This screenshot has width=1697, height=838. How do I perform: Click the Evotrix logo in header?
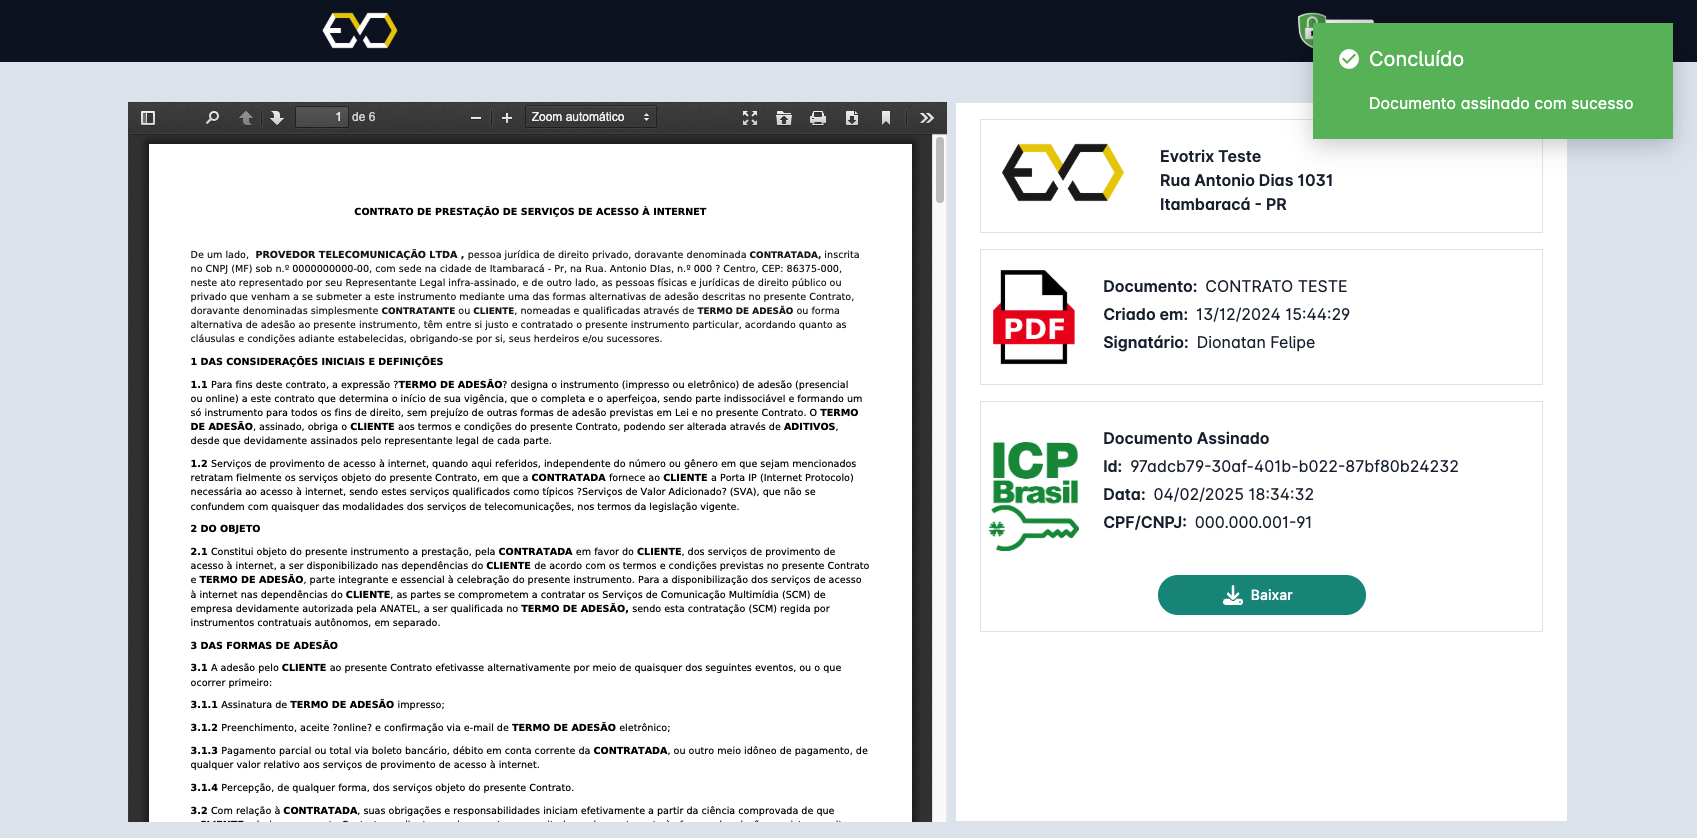tap(360, 31)
